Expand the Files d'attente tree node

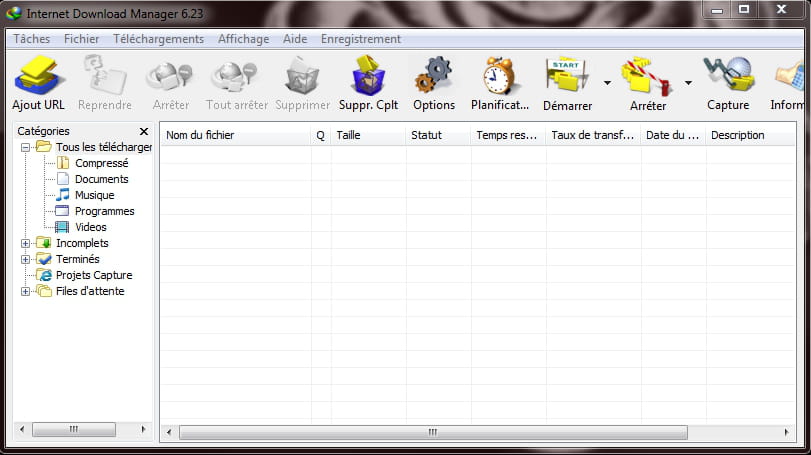(25, 292)
